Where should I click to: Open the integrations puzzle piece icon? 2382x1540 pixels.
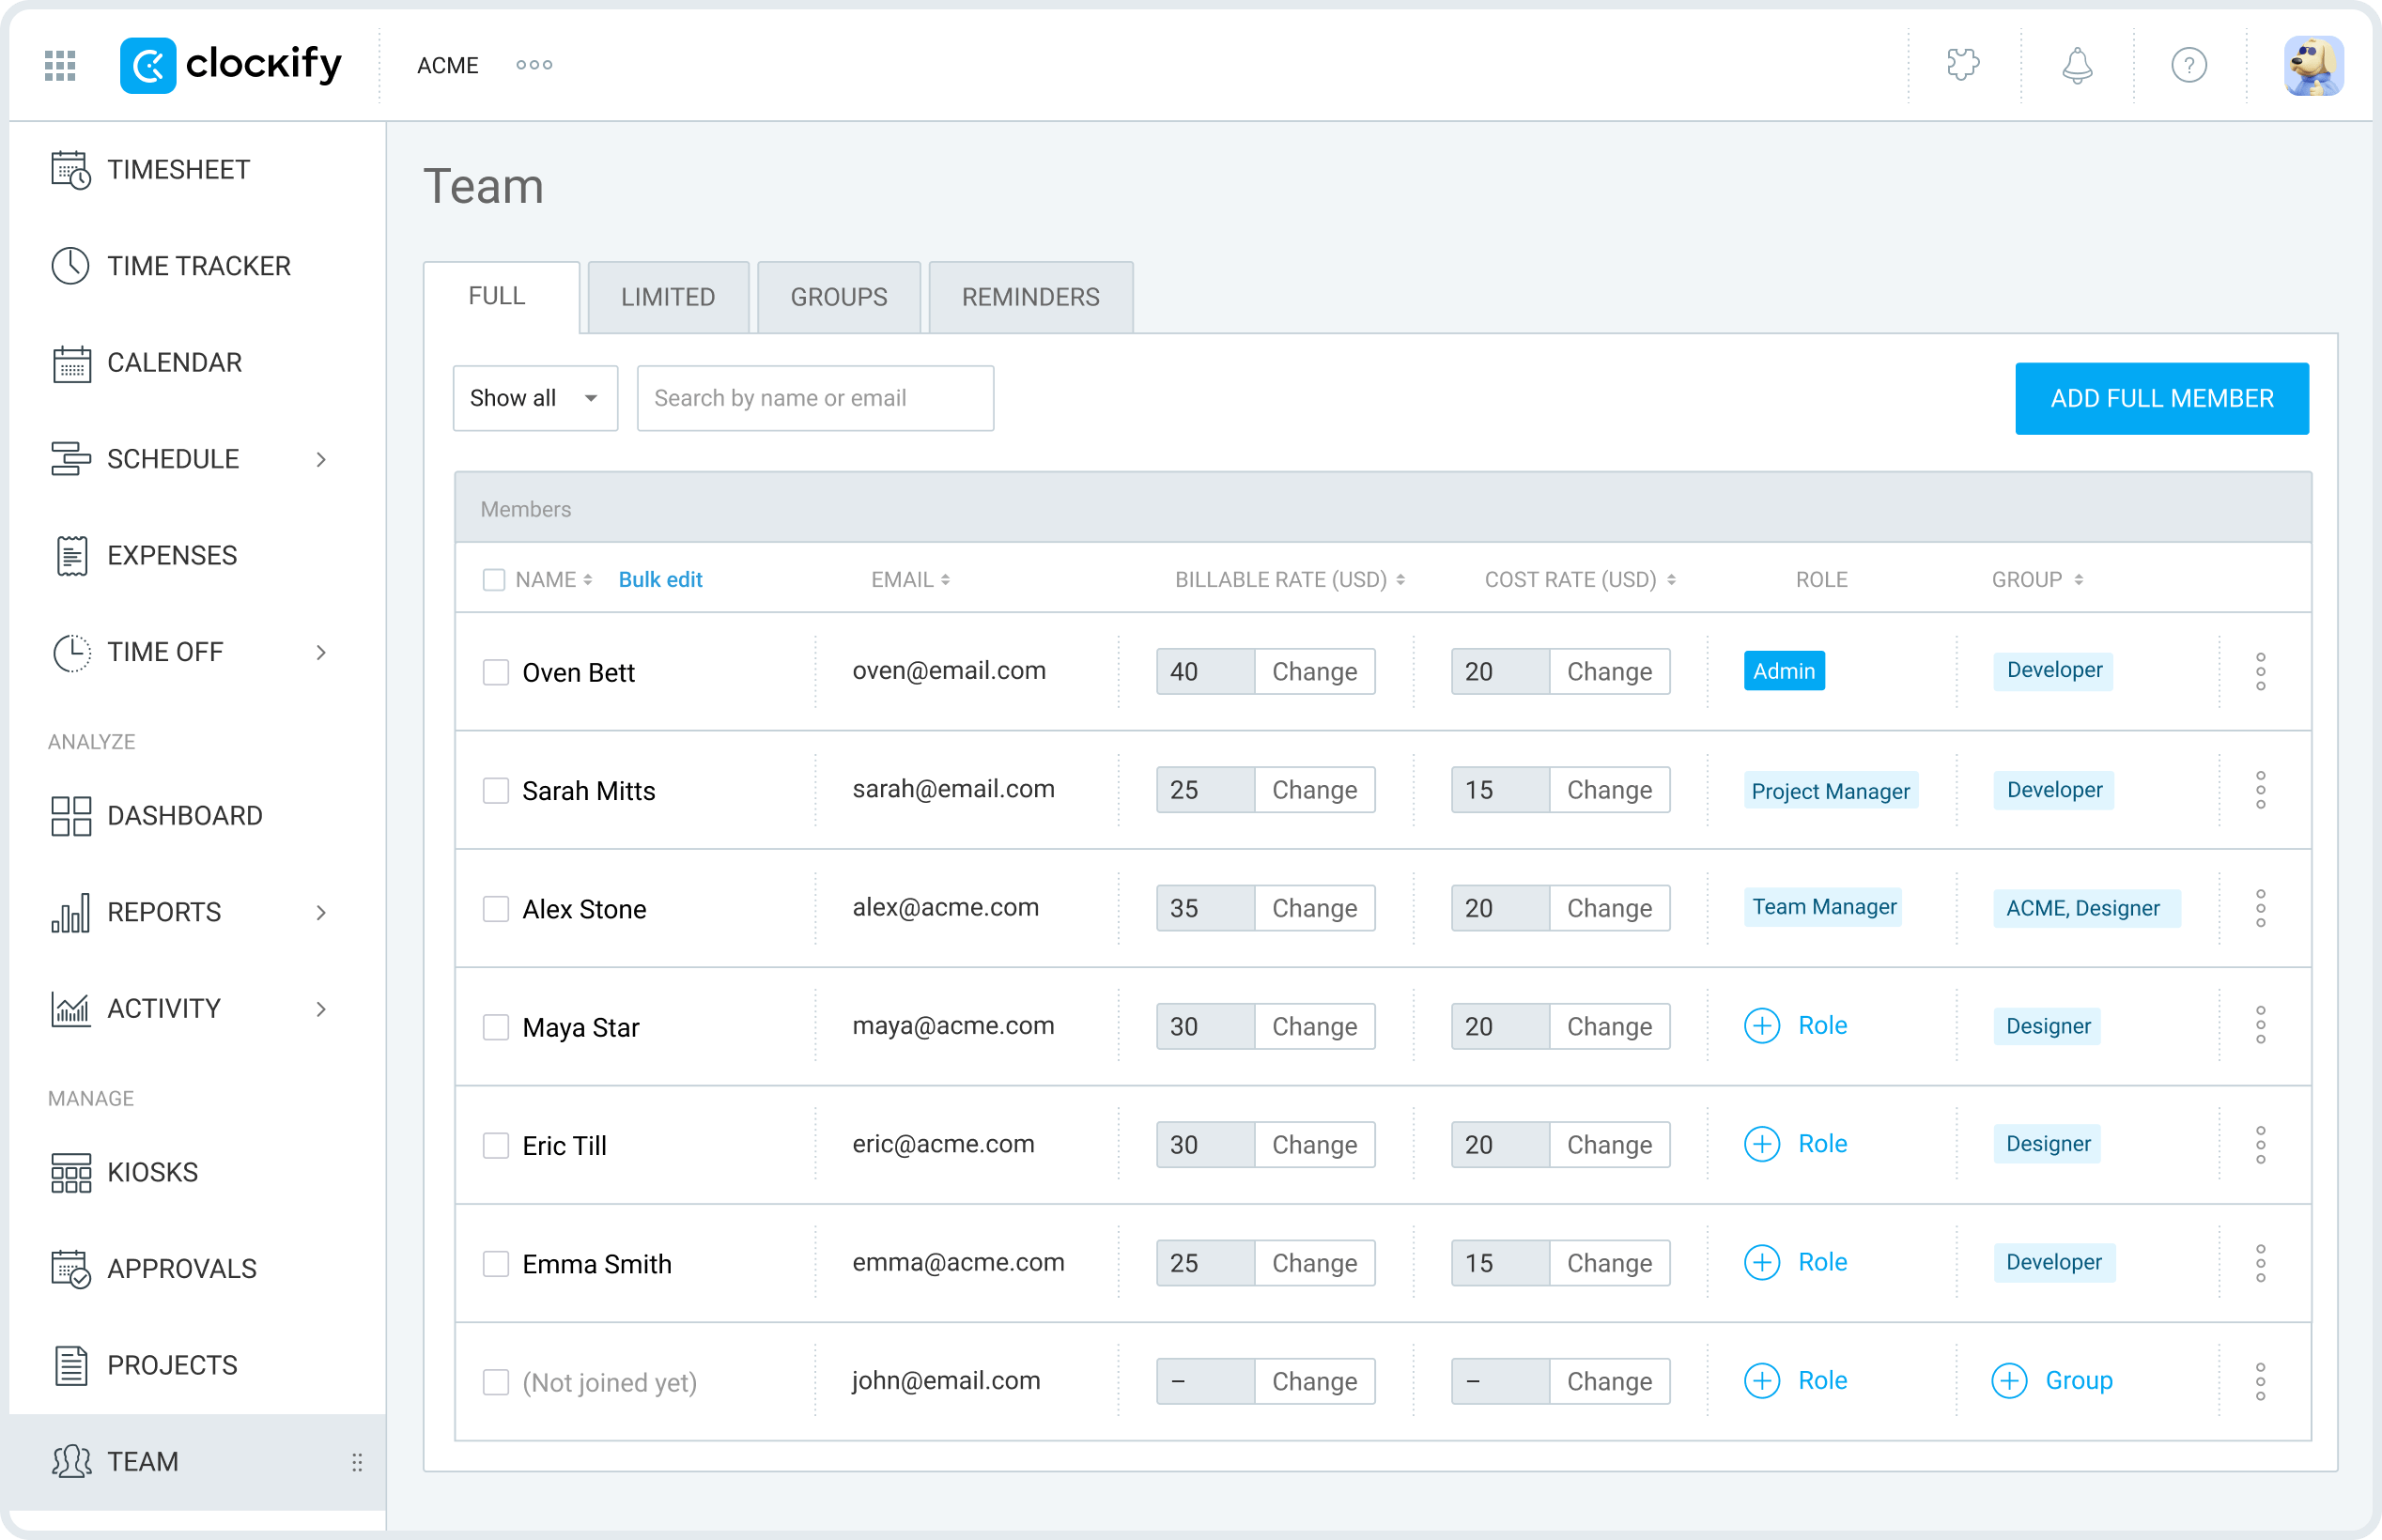click(1963, 66)
